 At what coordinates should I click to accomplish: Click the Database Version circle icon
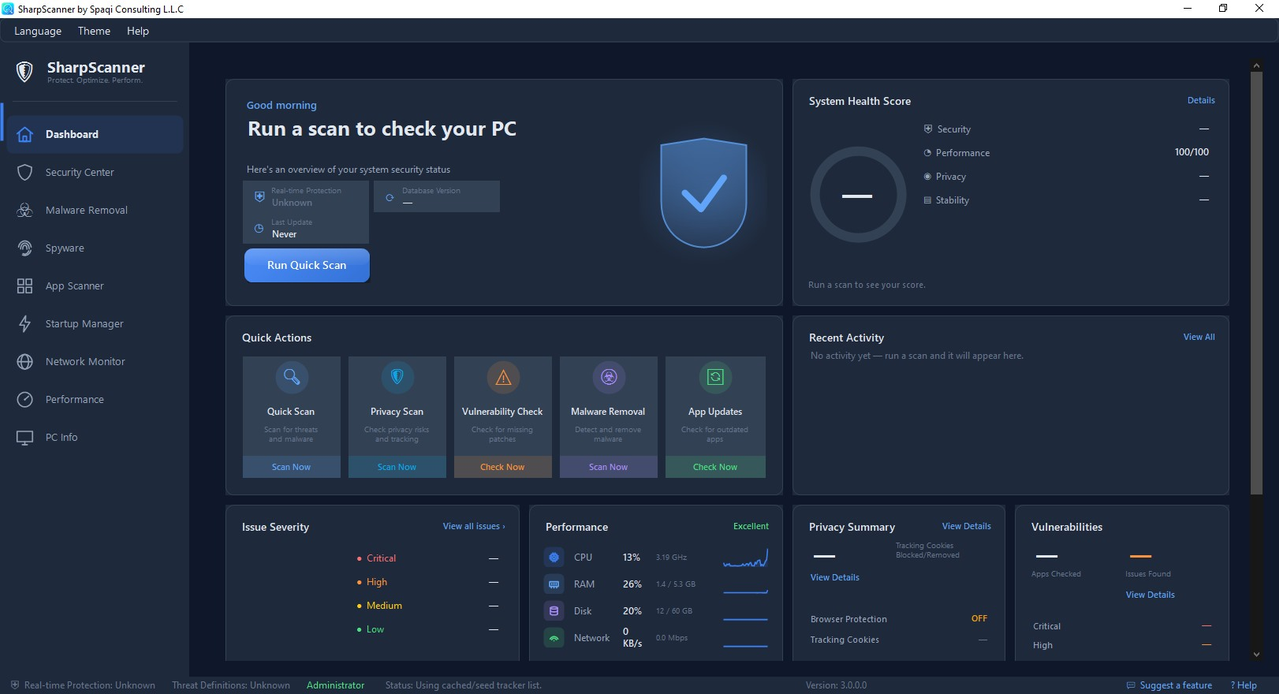[389, 197]
